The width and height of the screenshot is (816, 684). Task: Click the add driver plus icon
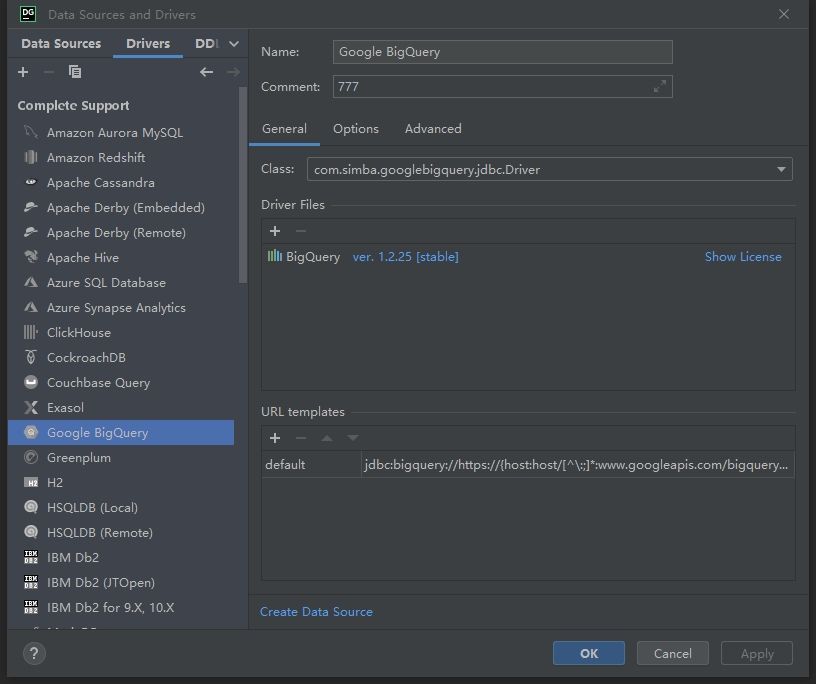(x=23, y=72)
